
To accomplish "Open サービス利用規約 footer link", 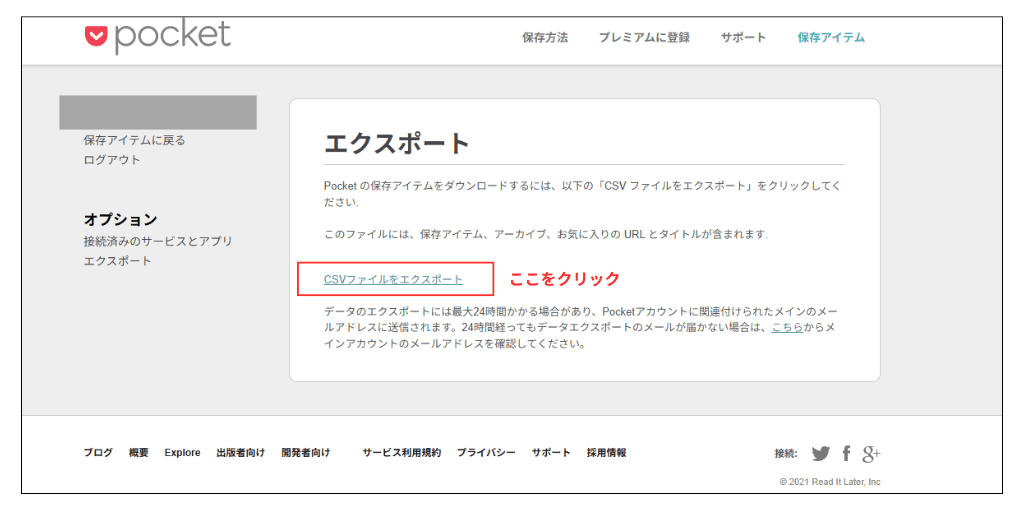I will (402, 453).
